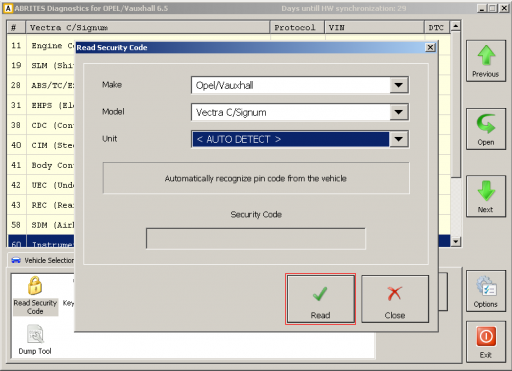Click the Security Code output field
Screen dimensions: 512x371
tap(256, 238)
